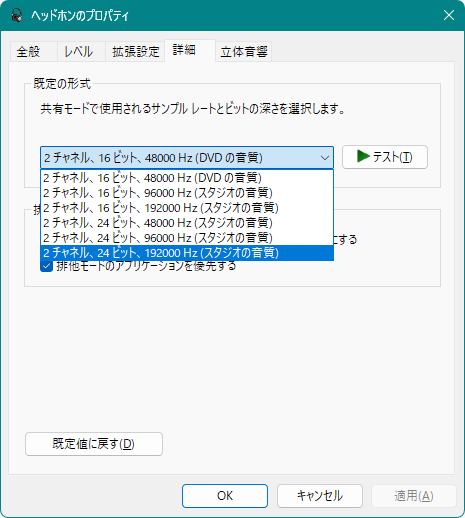Click 既定値に戻す button

click(x=94, y=444)
